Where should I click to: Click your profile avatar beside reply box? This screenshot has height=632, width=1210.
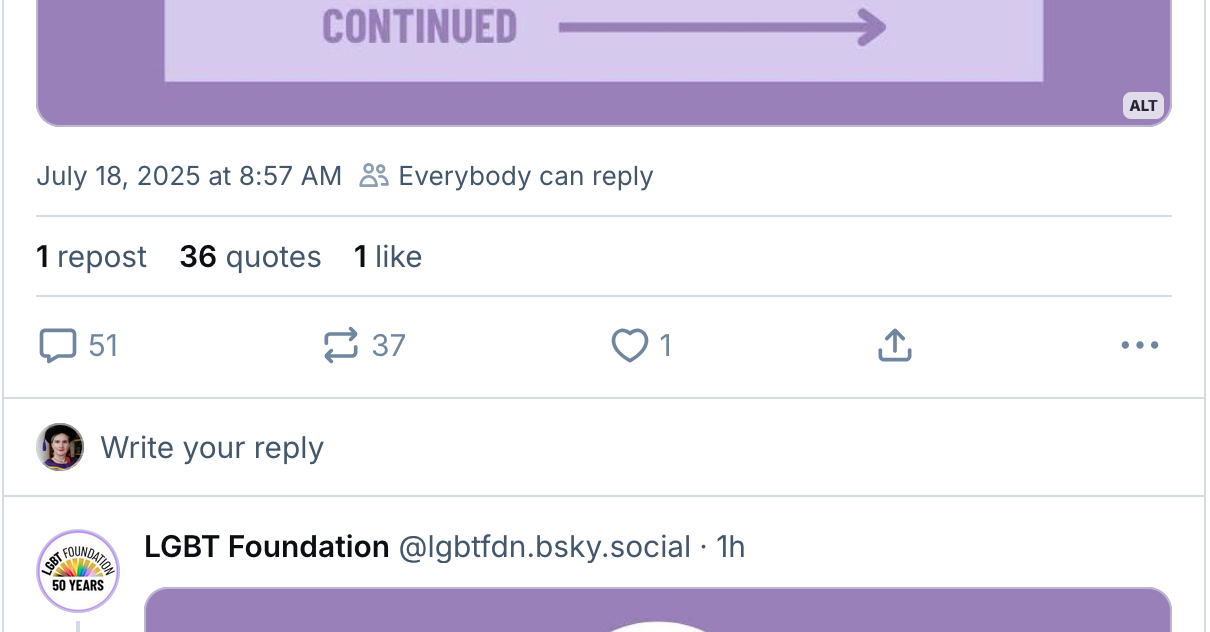tap(60, 447)
